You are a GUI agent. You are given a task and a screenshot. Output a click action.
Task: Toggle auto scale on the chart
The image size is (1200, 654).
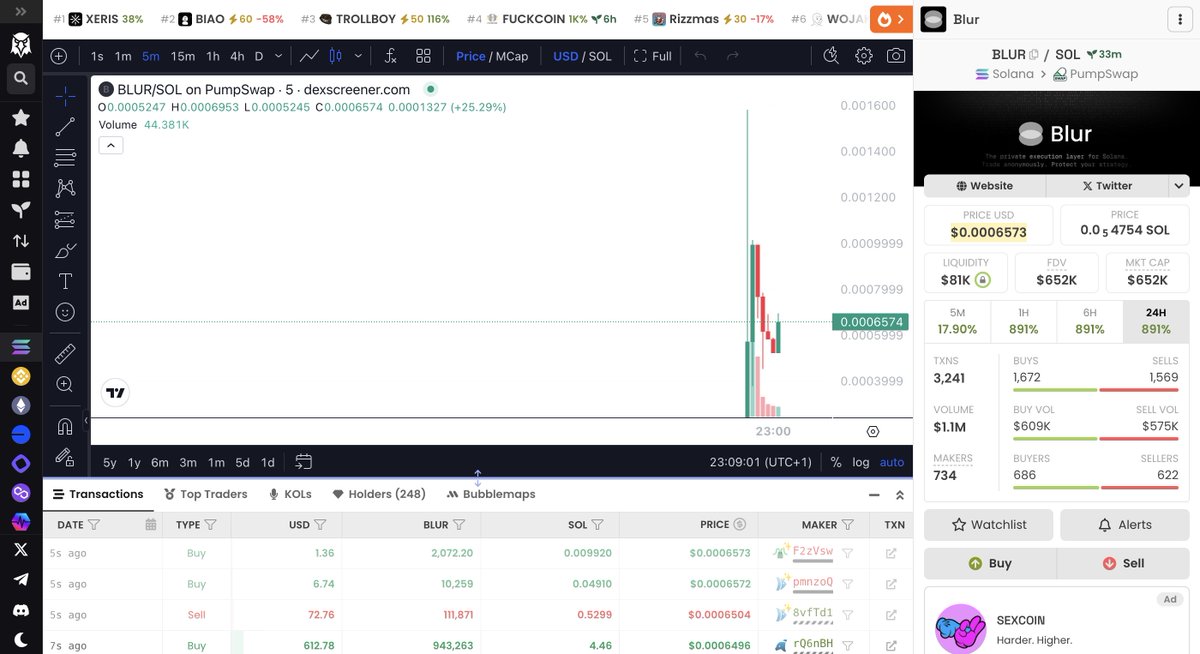click(x=892, y=462)
